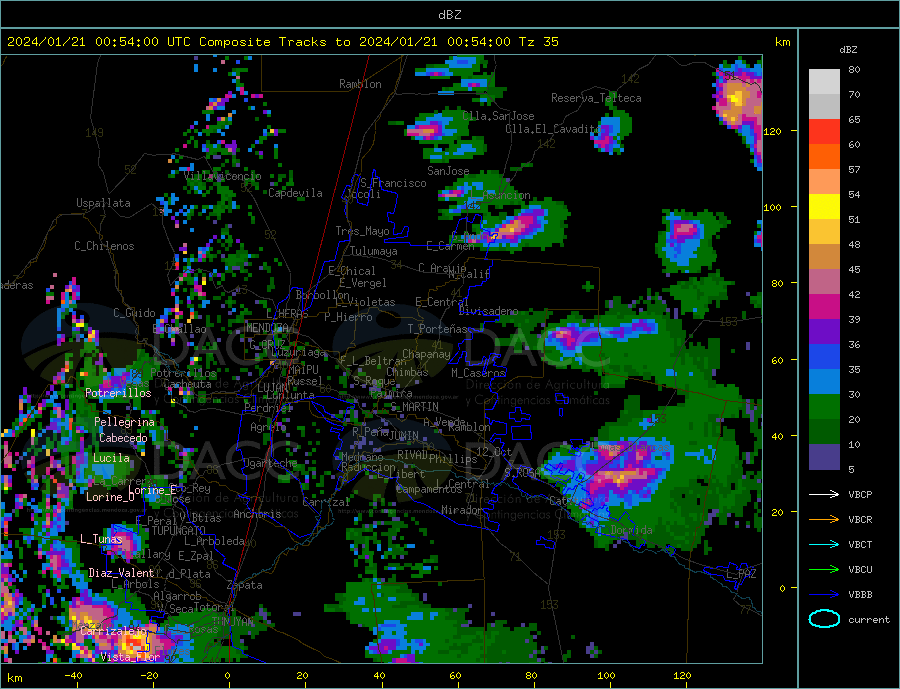Click the 'E_Vergel' map label

pos(363,283)
